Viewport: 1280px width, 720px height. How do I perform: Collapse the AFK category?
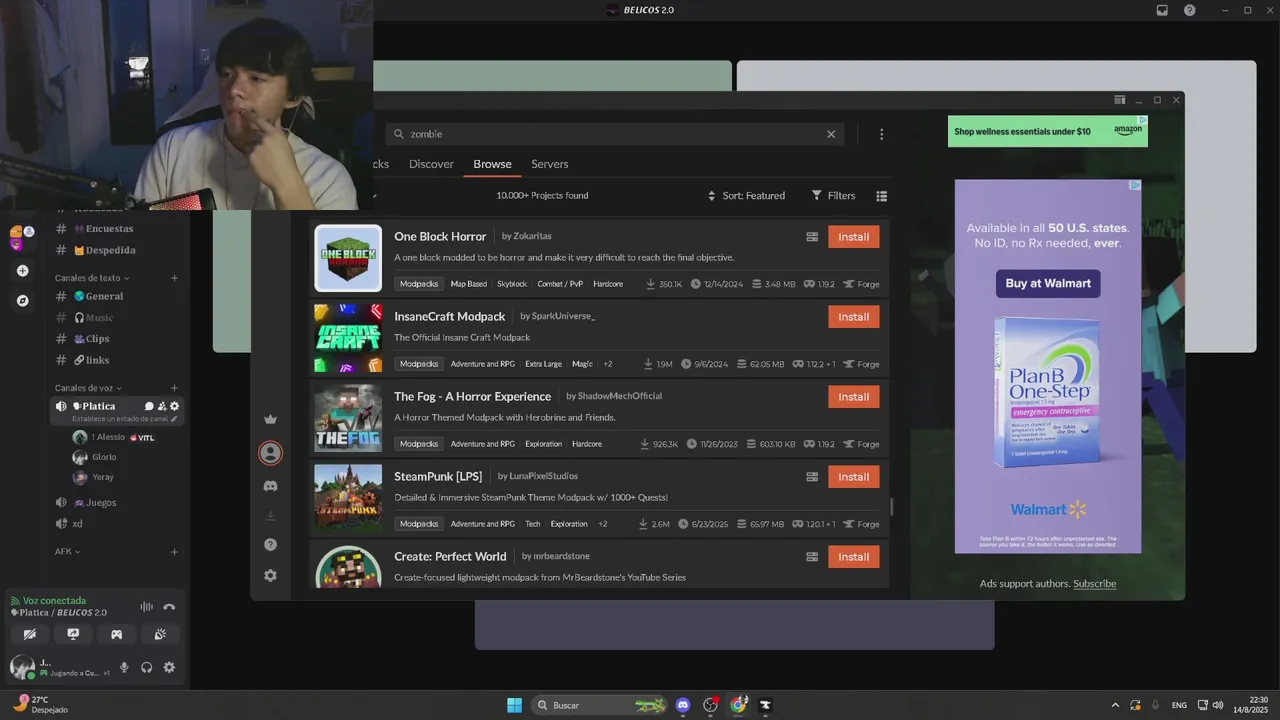[x=67, y=551]
